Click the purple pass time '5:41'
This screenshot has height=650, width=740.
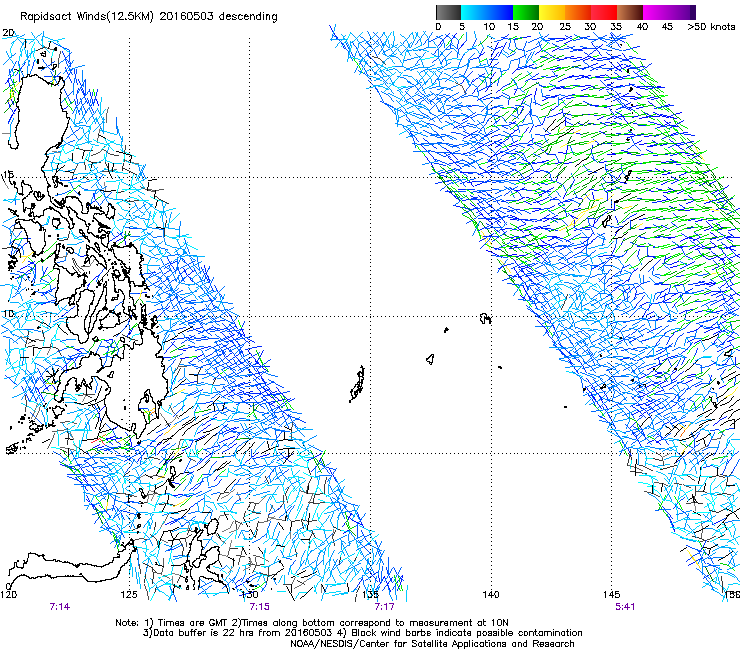tap(625, 607)
